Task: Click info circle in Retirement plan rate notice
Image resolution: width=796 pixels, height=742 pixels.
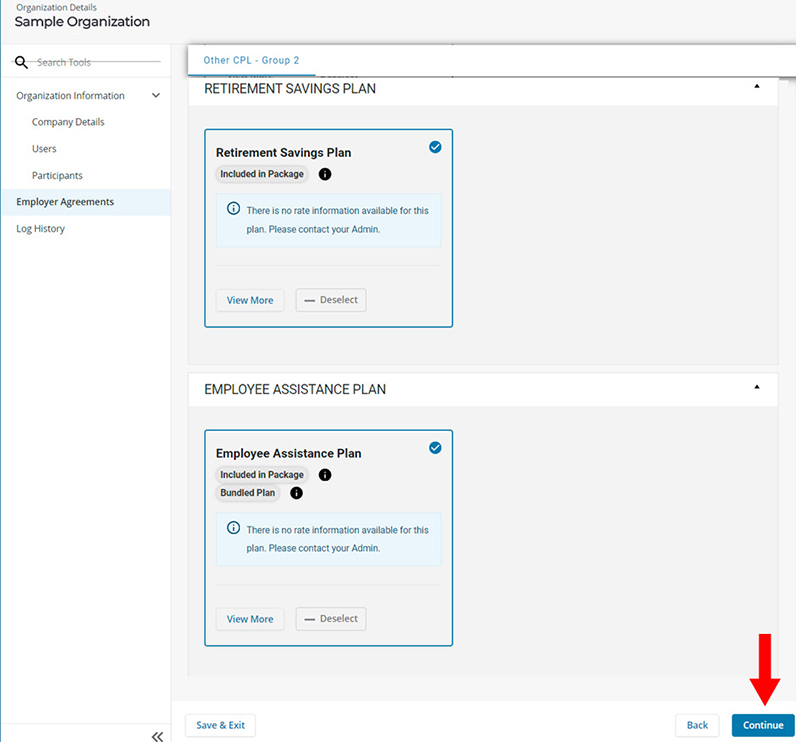Action: [234, 208]
